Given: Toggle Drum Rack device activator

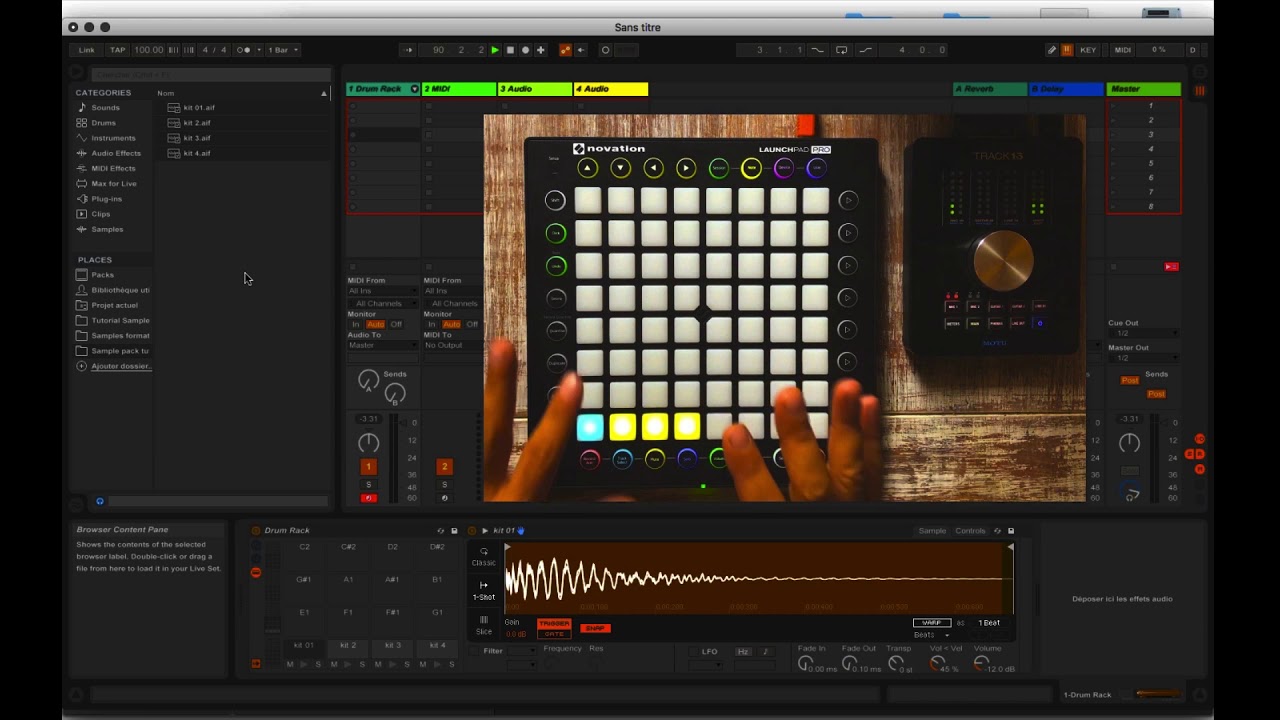Looking at the screenshot, I should pos(256,531).
